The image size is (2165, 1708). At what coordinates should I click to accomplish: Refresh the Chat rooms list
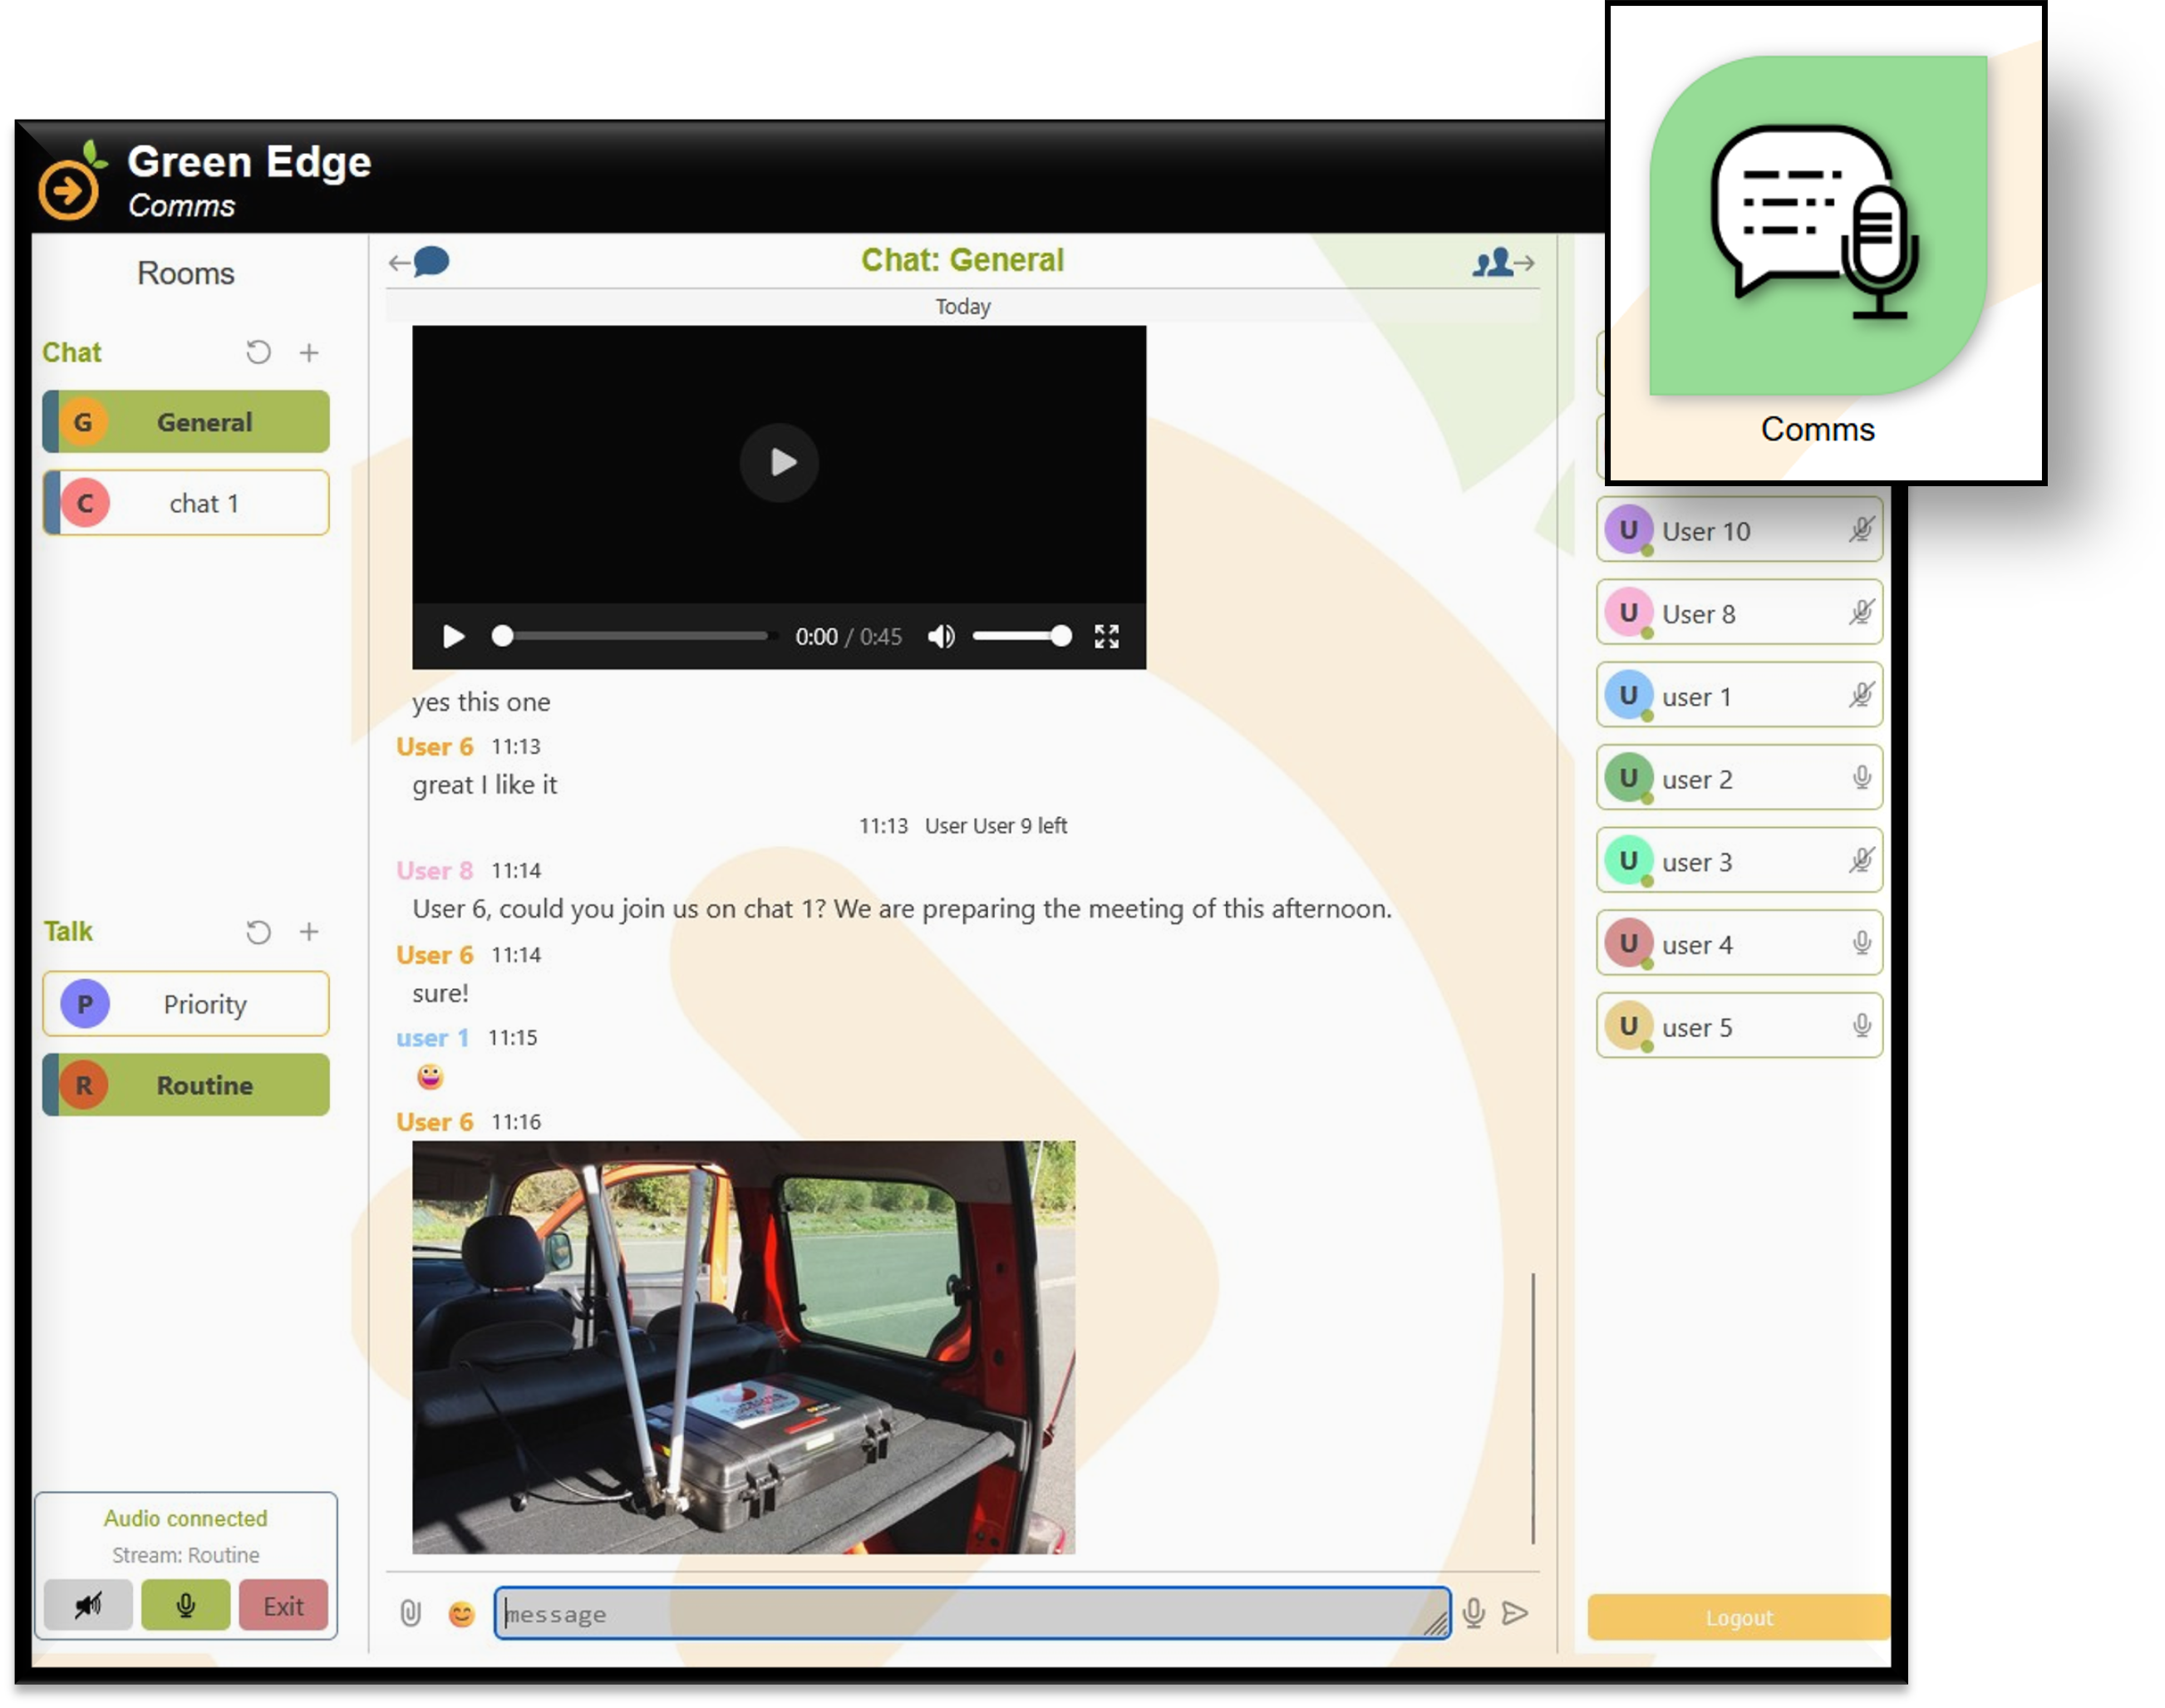coord(258,352)
